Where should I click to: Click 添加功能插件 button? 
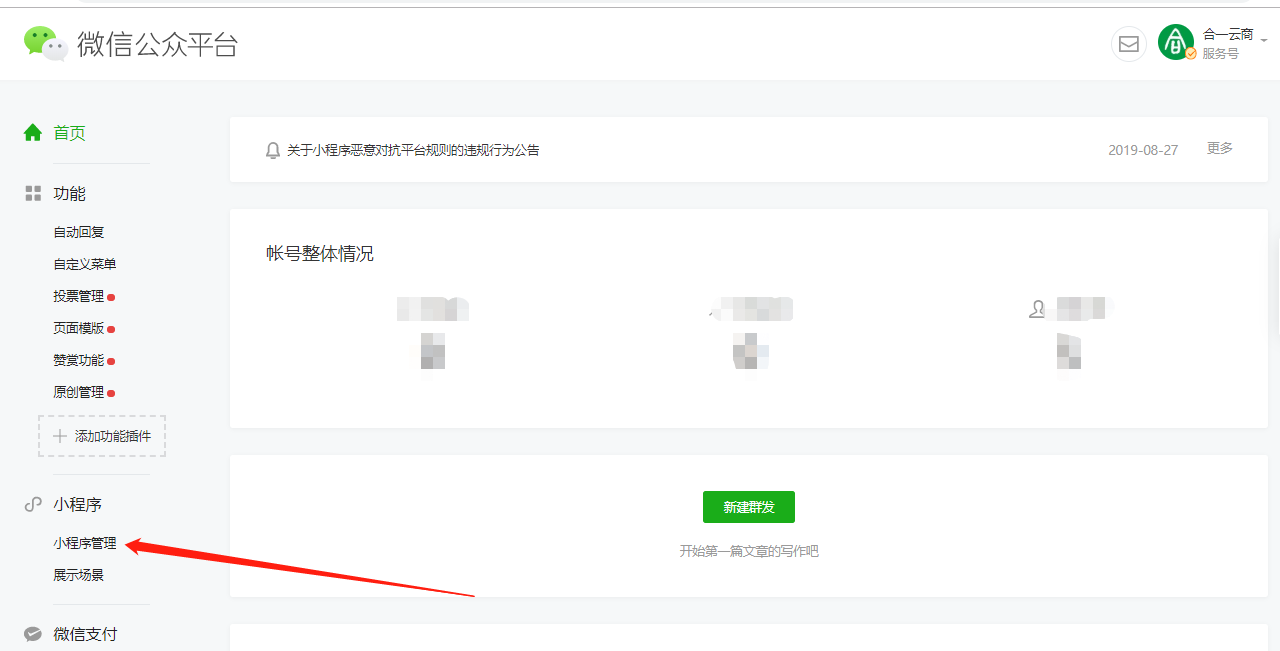pyautogui.click(x=102, y=436)
